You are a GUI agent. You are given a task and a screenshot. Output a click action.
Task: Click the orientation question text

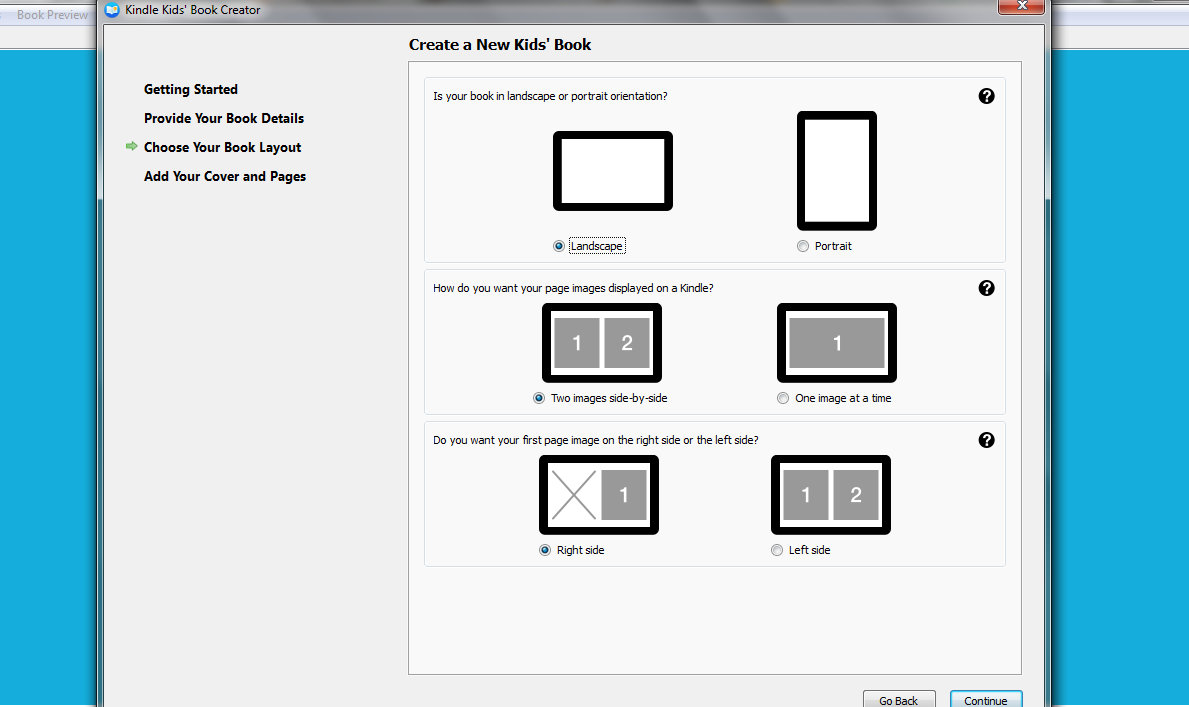[551, 96]
